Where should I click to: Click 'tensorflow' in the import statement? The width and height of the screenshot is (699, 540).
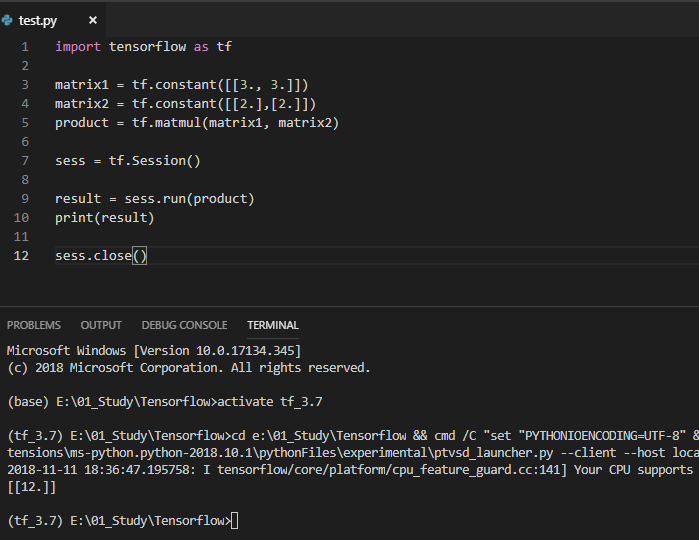(x=148, y=47)
